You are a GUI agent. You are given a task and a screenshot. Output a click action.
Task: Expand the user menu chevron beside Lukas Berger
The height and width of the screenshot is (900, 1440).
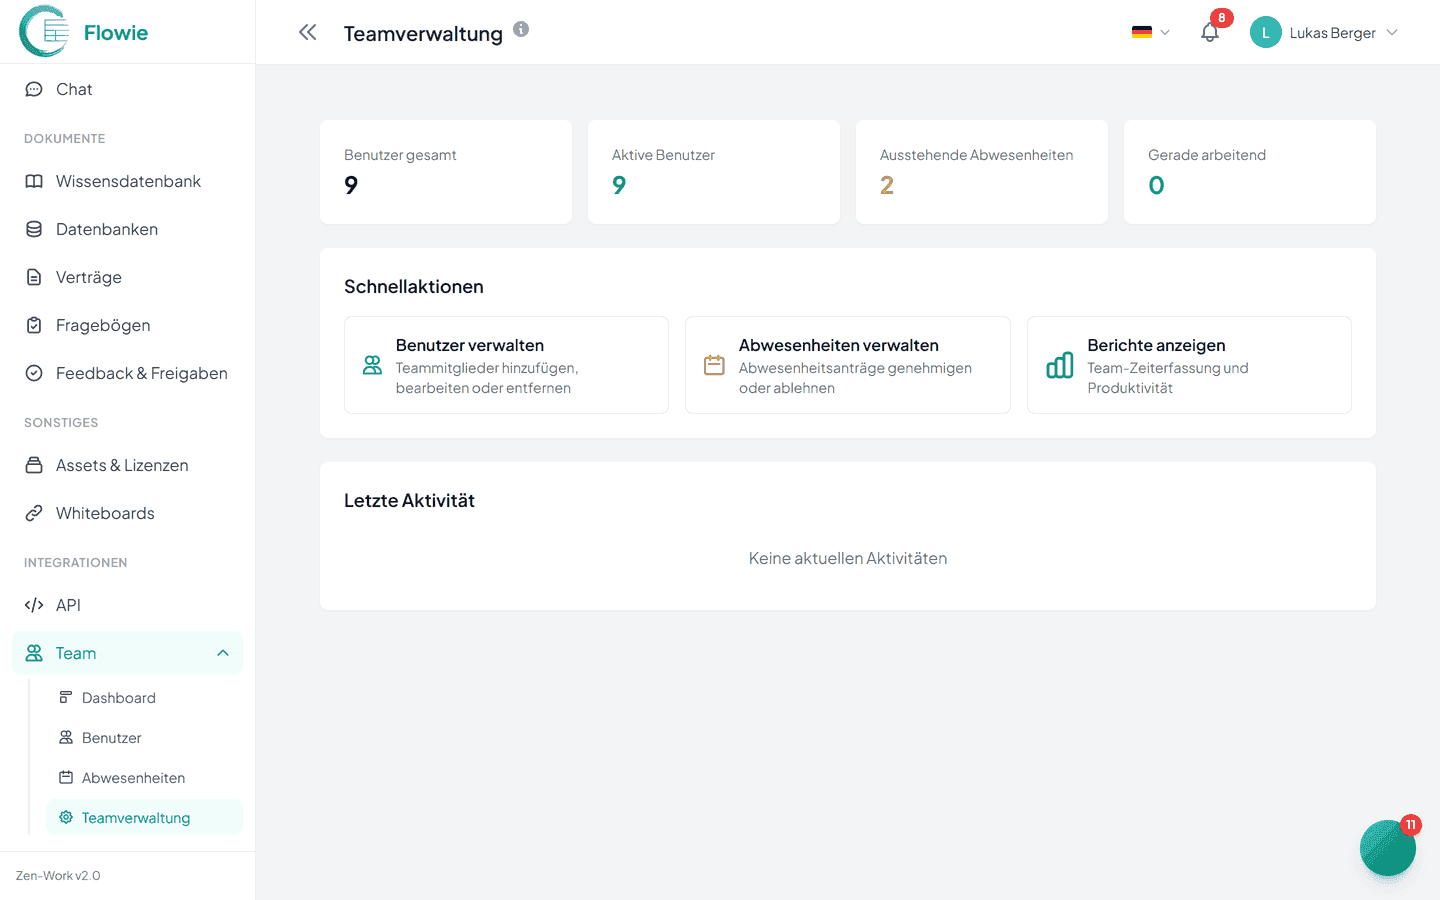pos(1392,32)
